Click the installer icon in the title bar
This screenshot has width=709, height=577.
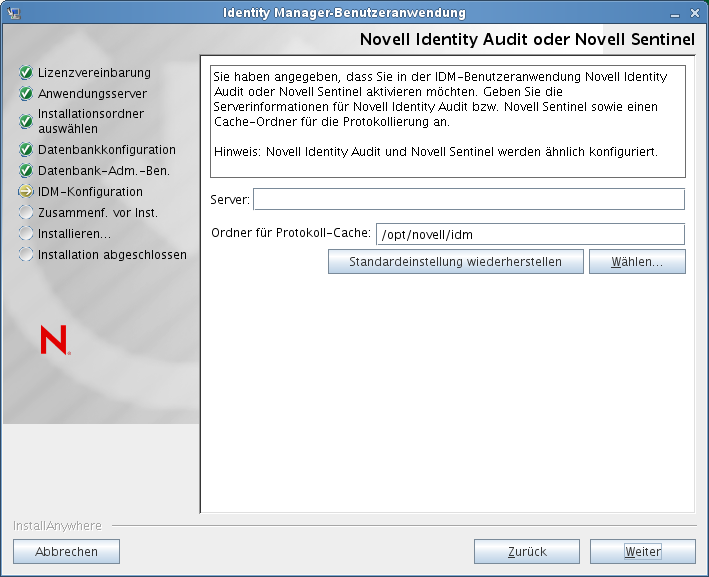(x=14, y=13)
